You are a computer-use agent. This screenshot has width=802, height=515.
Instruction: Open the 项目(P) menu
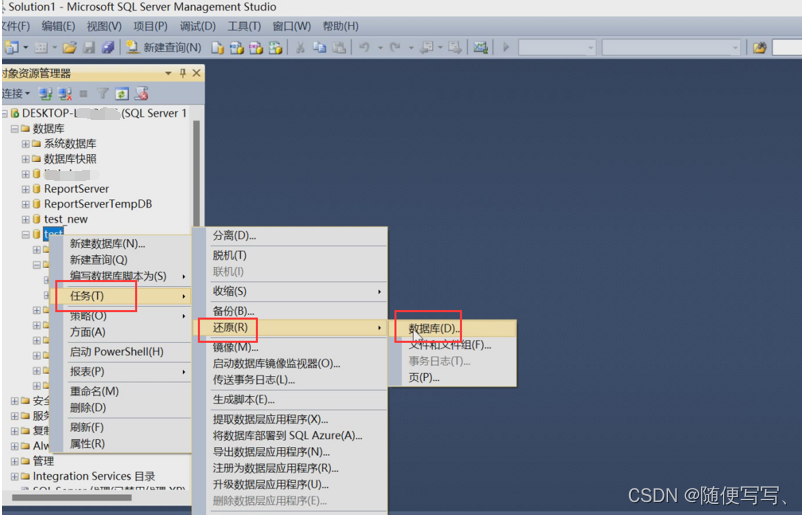[150, 26]
